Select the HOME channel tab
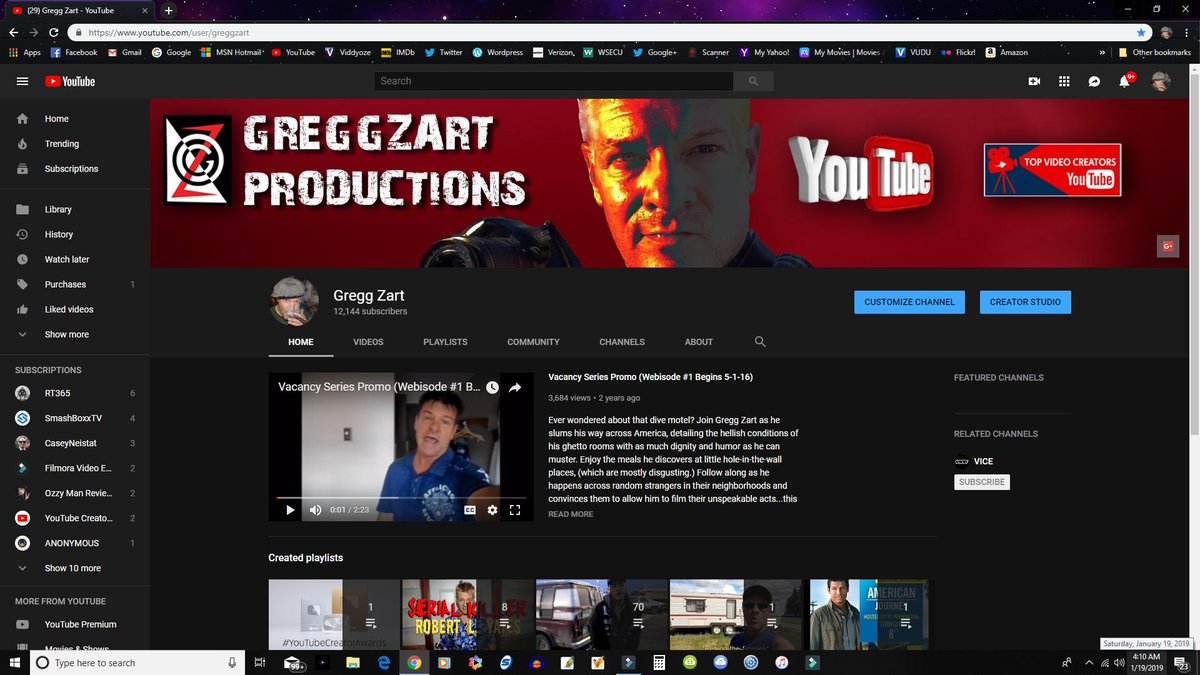Screen dimensions: 1200x675 click(x=301, y=342)
